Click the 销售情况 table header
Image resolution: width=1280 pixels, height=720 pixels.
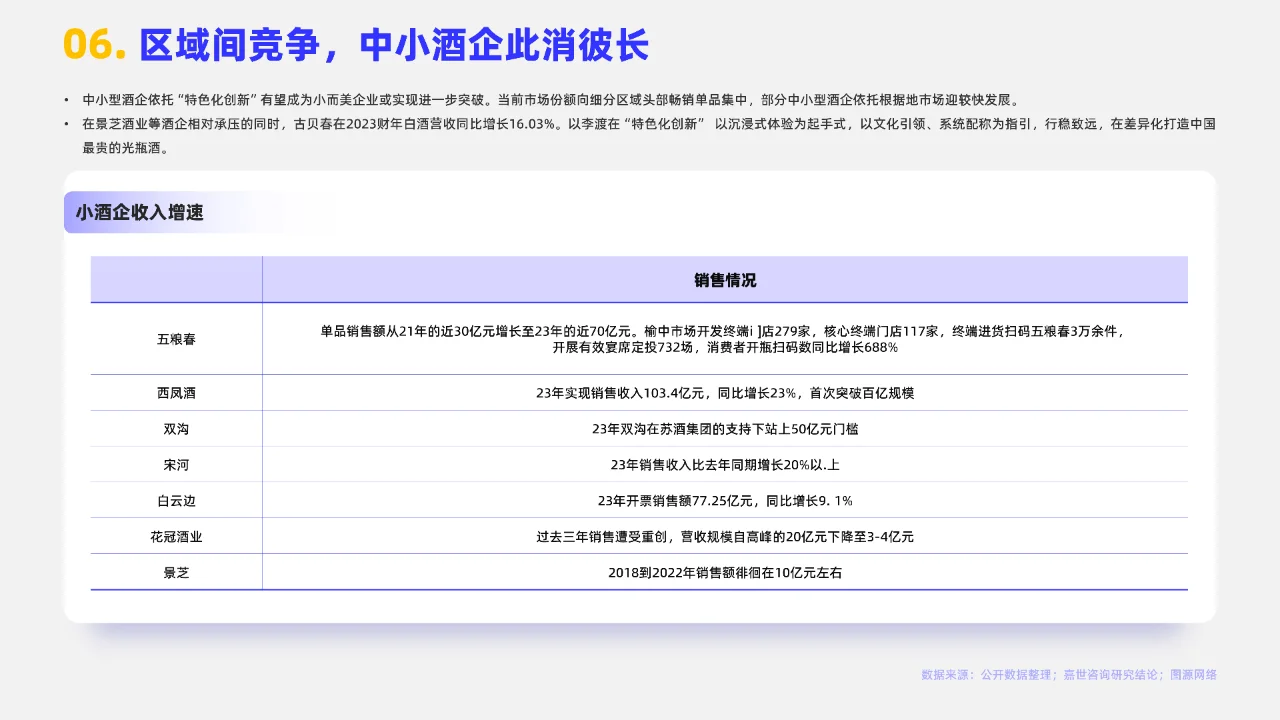[725, 280]
